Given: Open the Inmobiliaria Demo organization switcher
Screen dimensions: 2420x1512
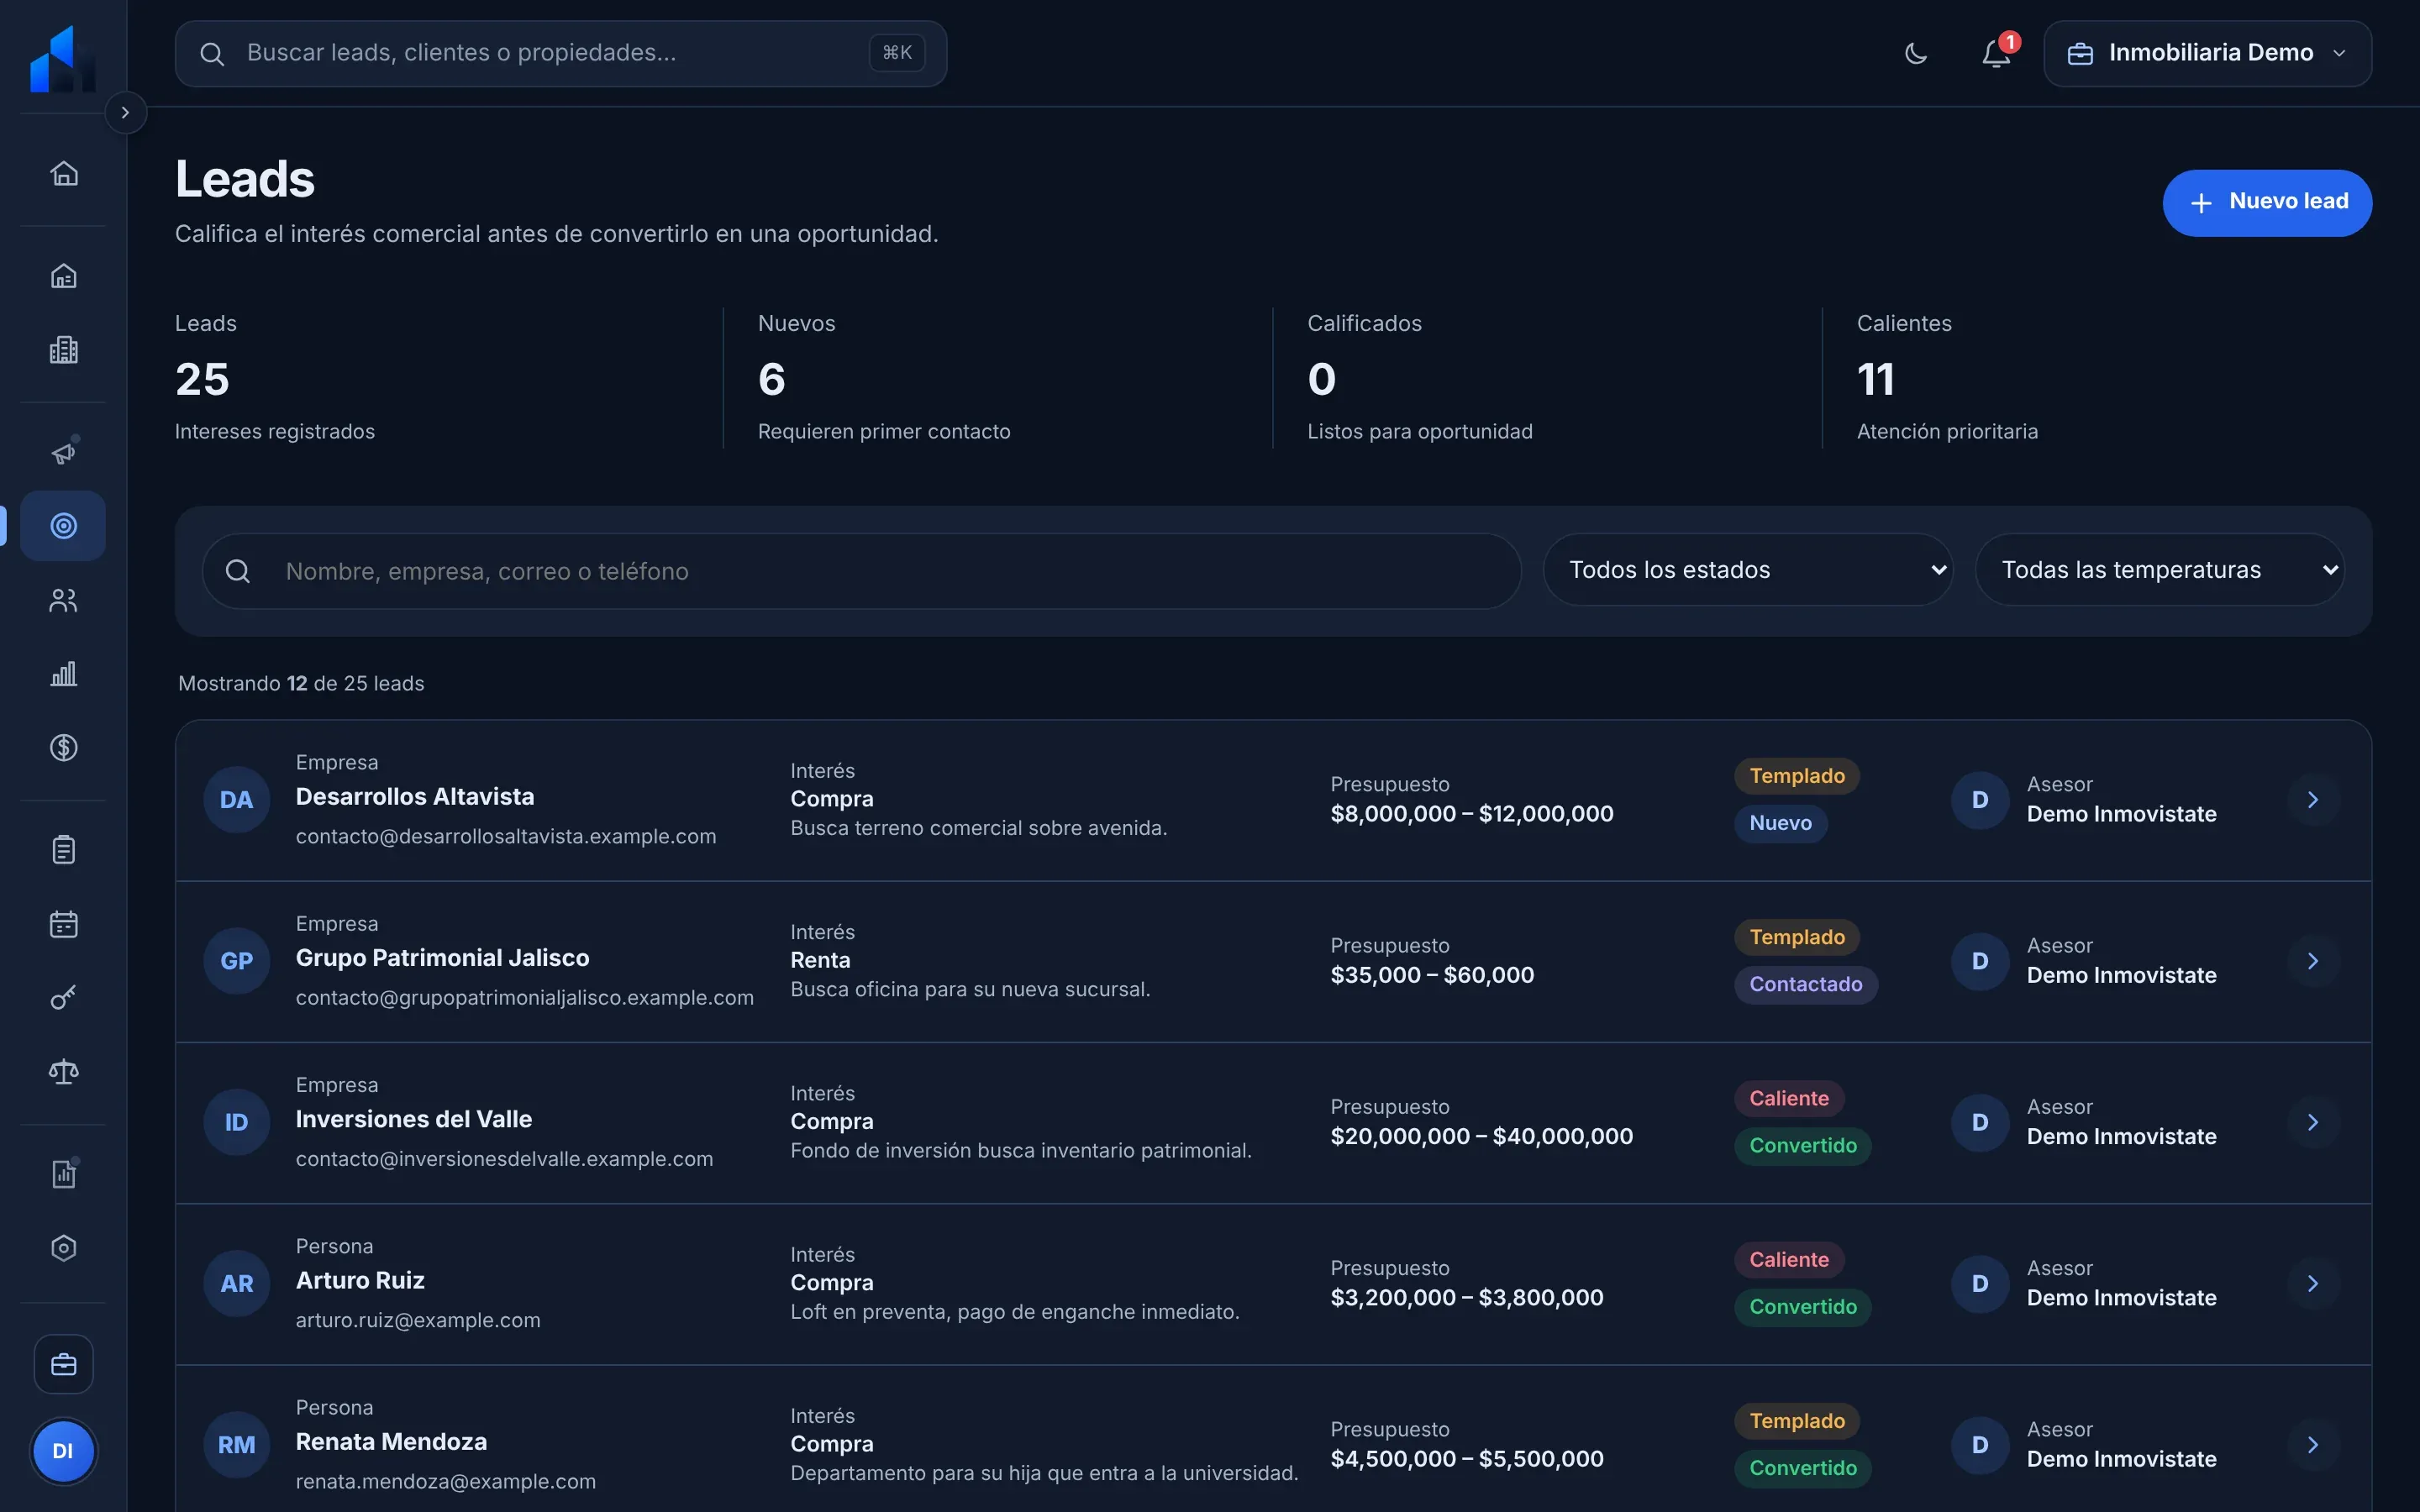Looking at the screenshot, I should [x=2208, y=54].
